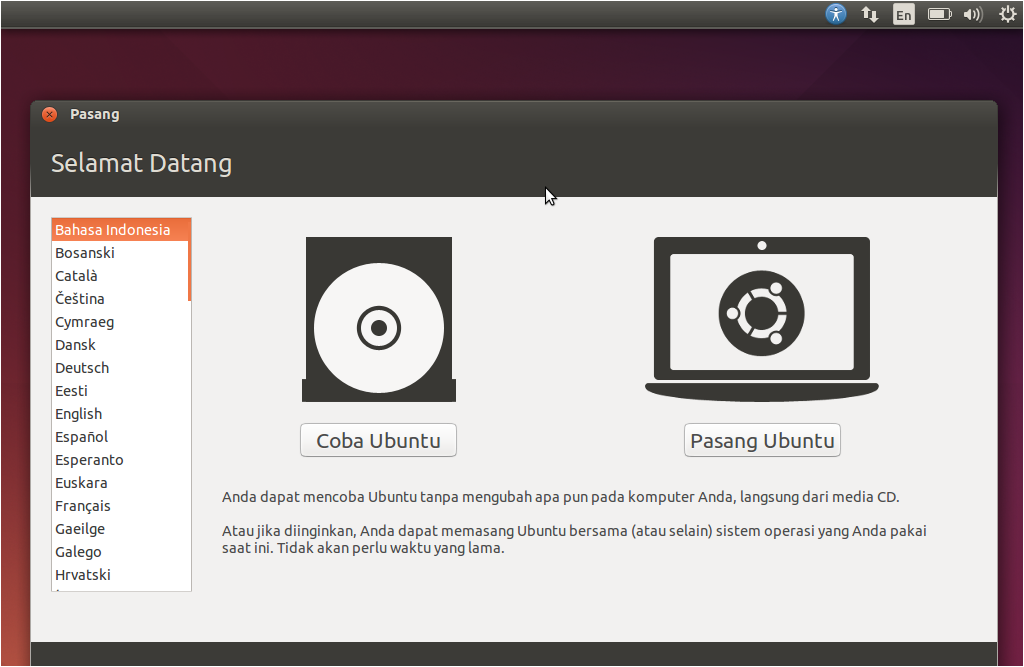Click the Pasang window title
The width and height of the screenshot is (1024, 667).
95,114
